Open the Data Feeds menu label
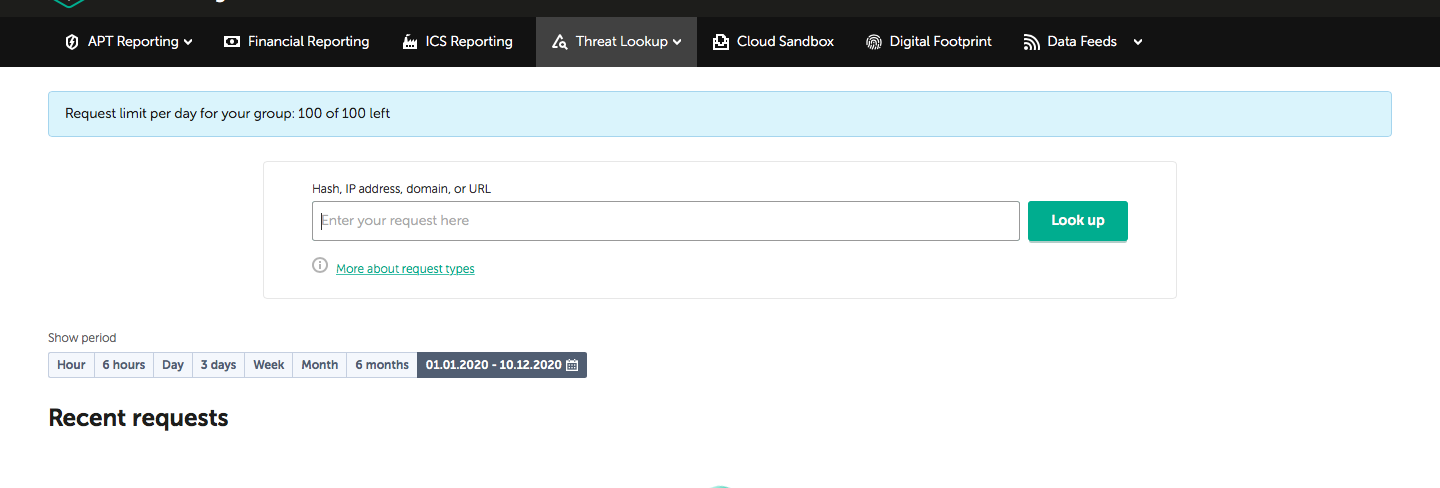The image size is (1440, 488). pyautogui.click(x=1082, y=42)
